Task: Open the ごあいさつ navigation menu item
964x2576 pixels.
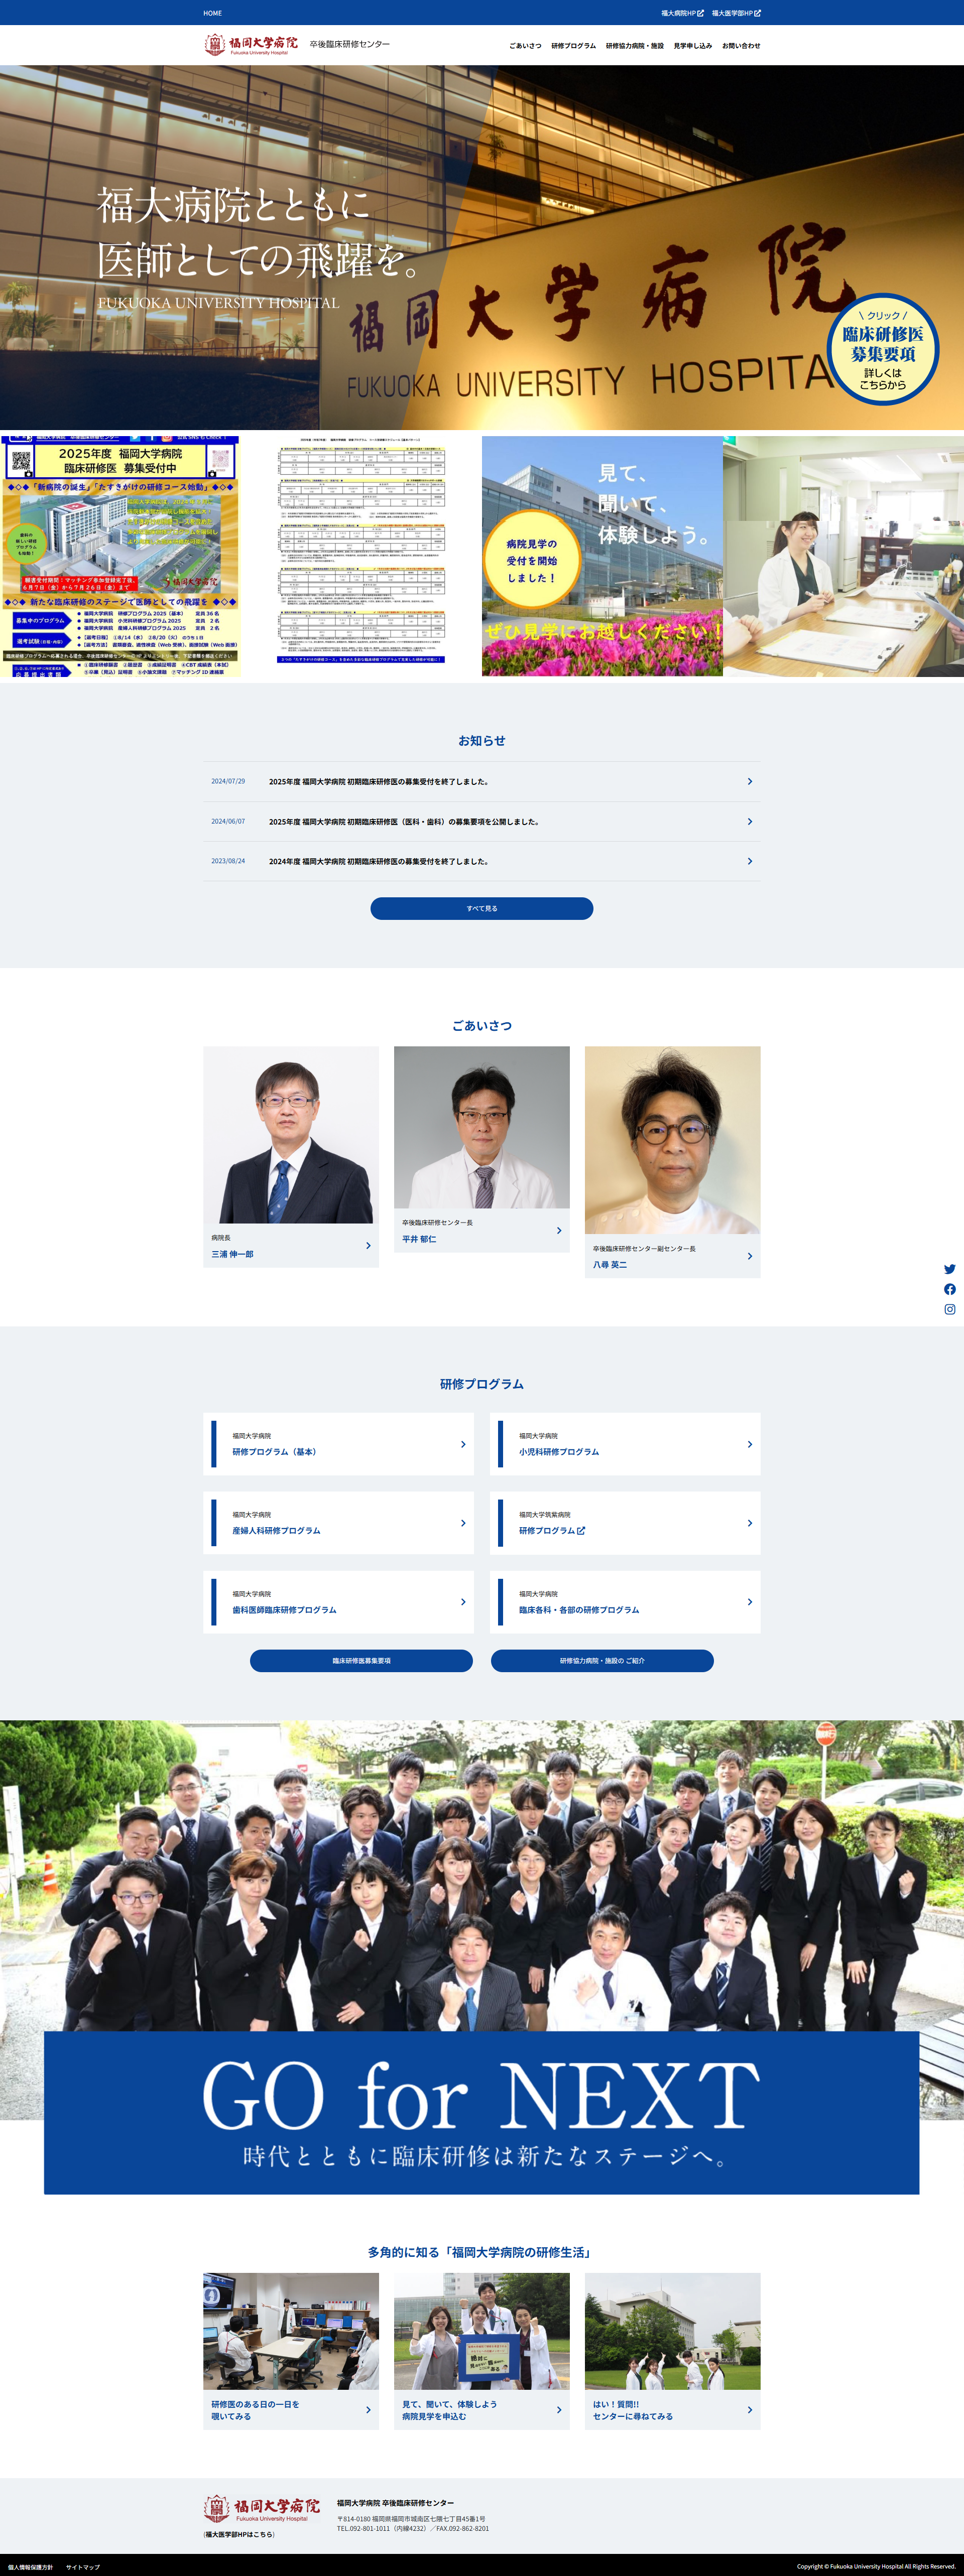Action: coord(525,46)
